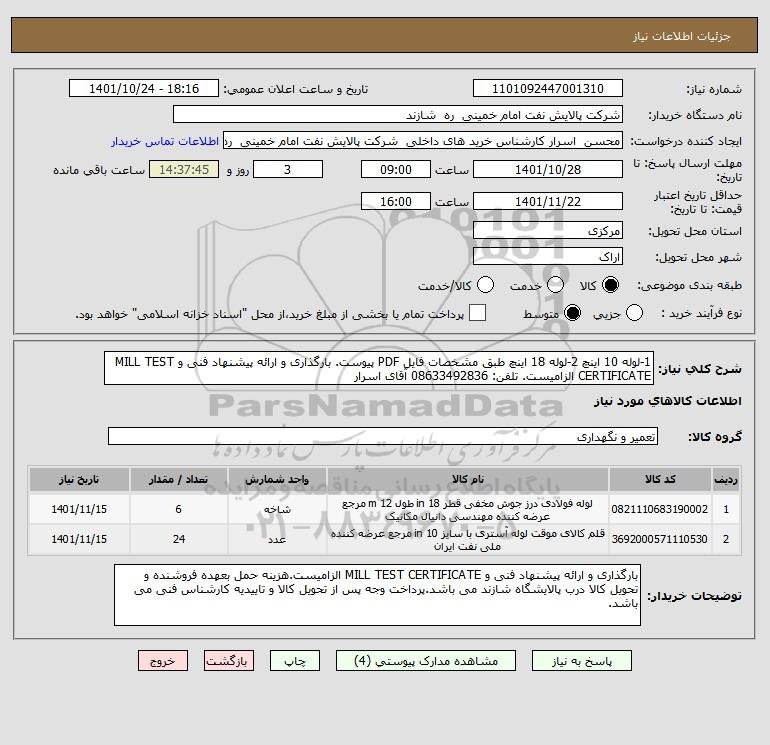
Task: Click the 10 inch lining pipe item name
Action: (468, 539)
